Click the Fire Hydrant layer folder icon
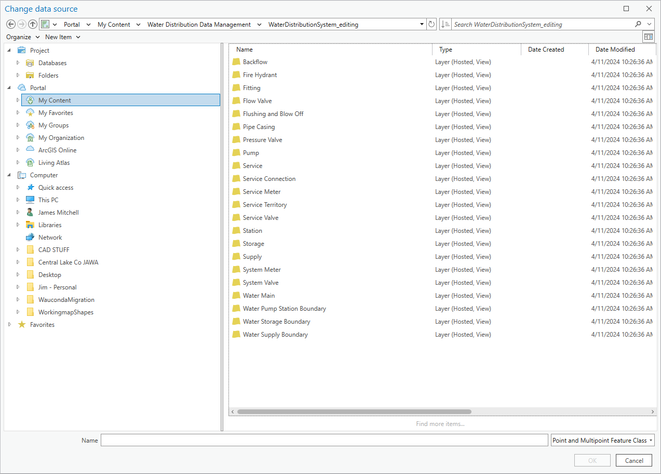 coord(236,75)
